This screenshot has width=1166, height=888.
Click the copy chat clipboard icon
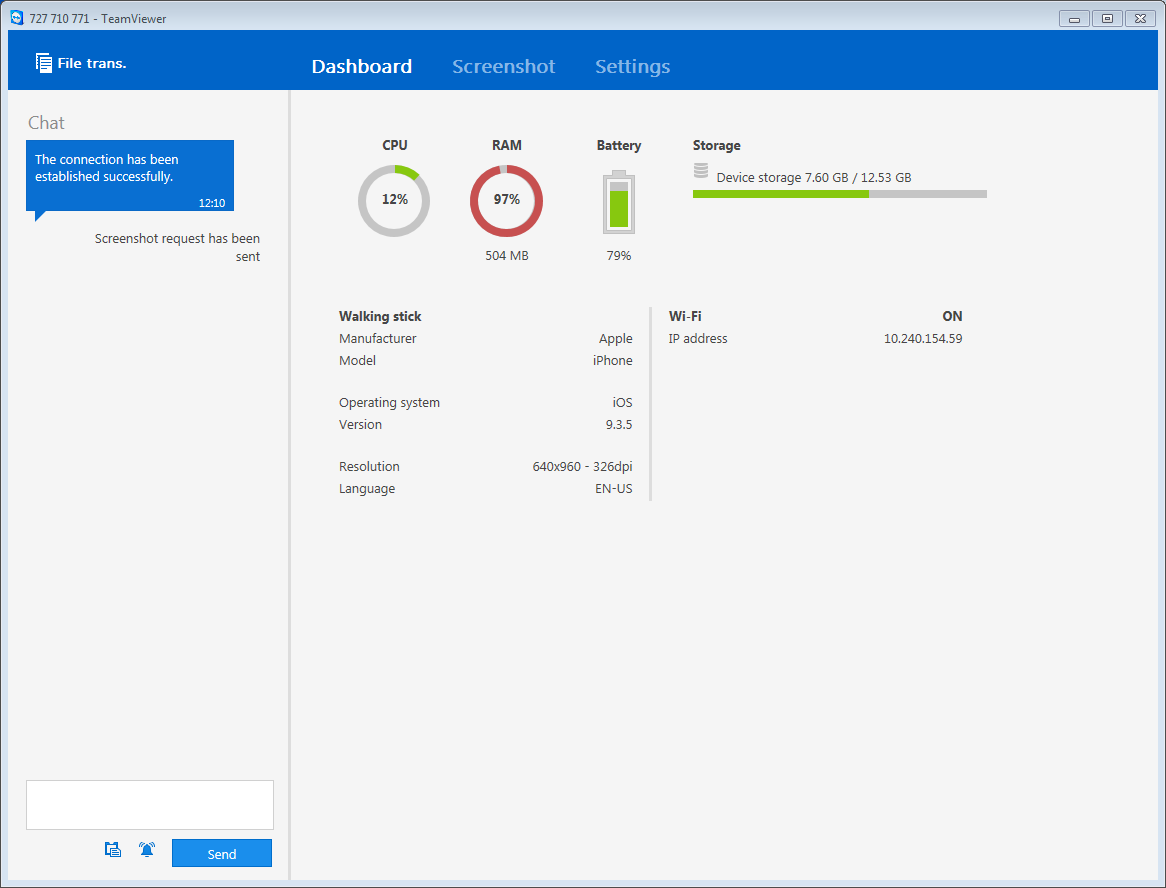[112, 849]
